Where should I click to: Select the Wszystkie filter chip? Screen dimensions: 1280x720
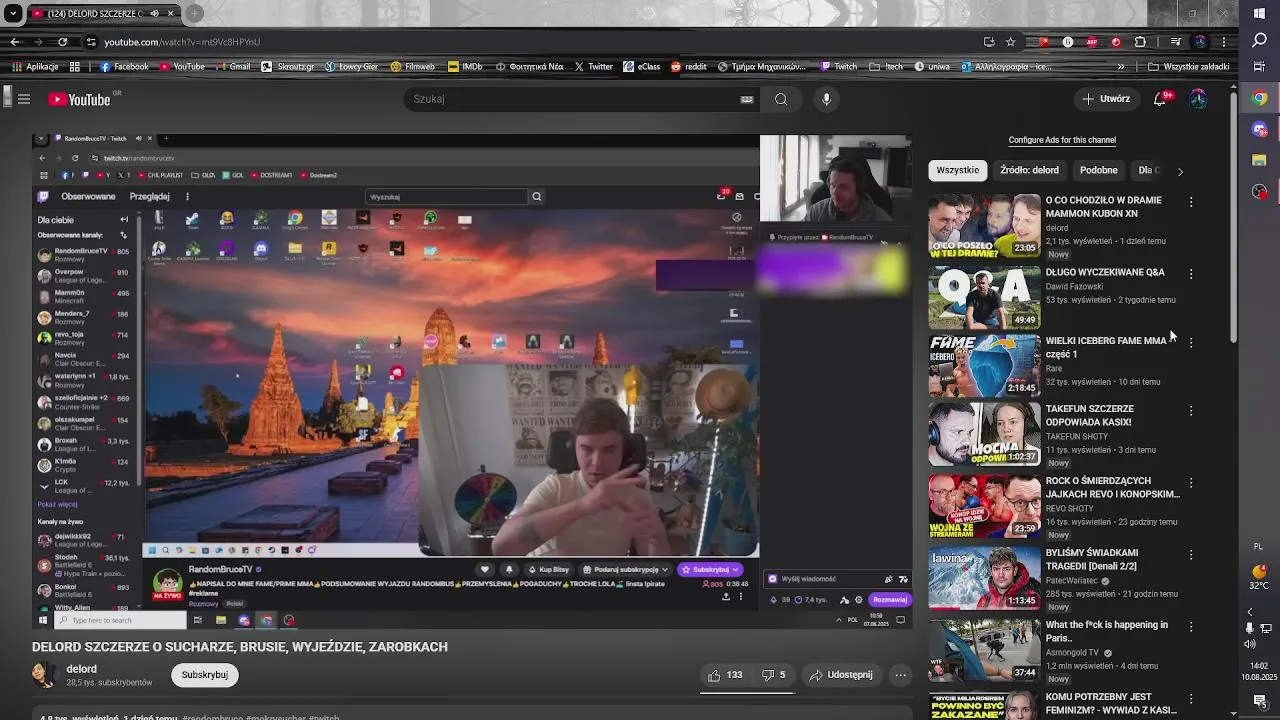958,170
